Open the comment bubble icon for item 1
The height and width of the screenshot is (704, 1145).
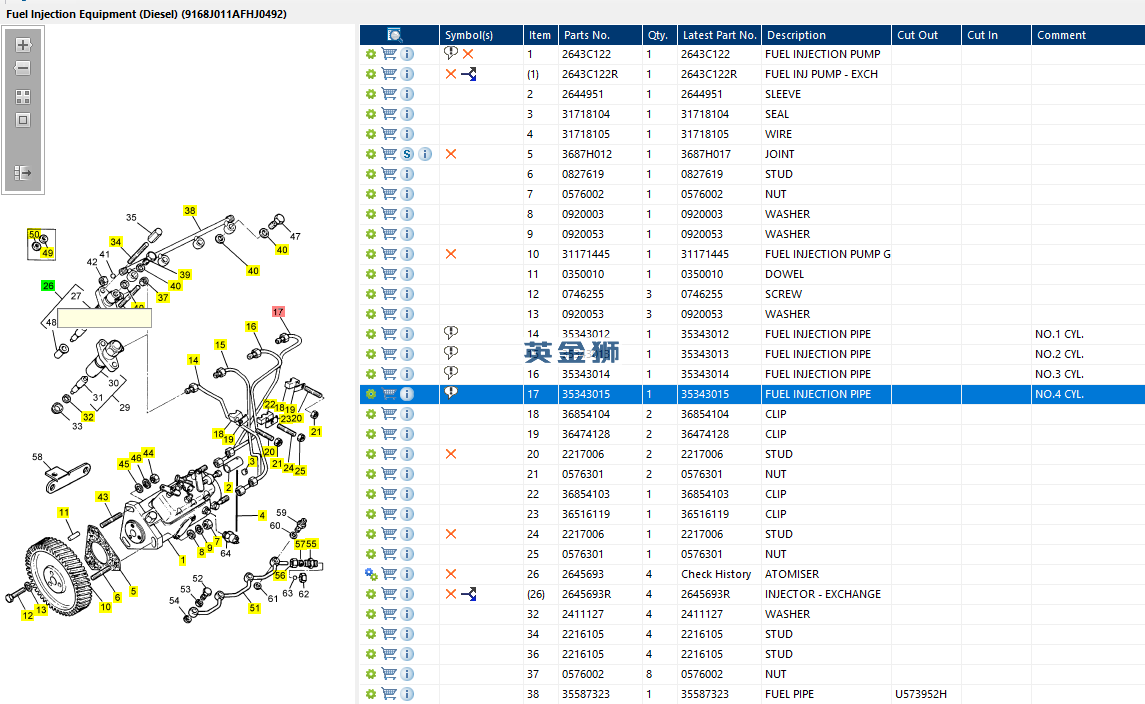pyautogui.click(x=451, y=53)
